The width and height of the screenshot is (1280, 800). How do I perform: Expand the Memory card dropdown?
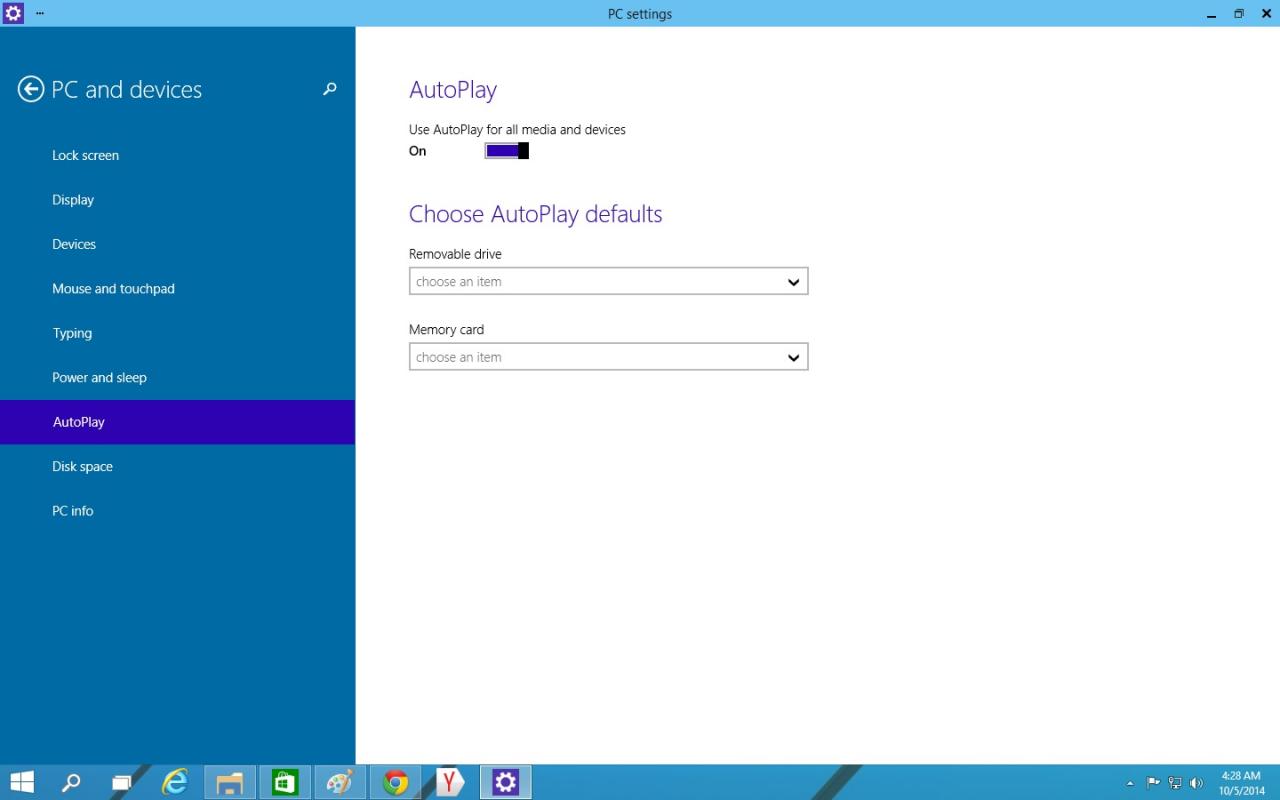(608, 357)
